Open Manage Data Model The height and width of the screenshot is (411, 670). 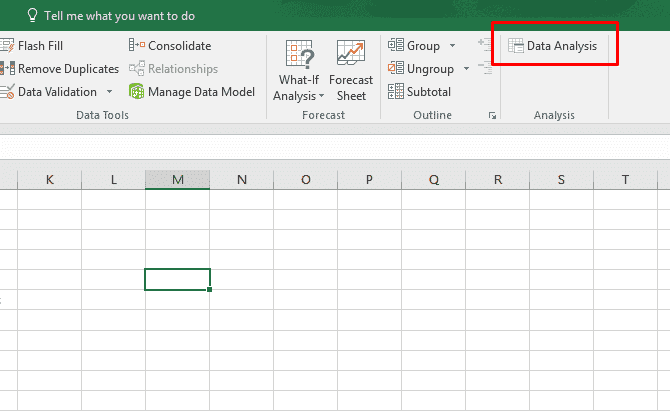191,91
